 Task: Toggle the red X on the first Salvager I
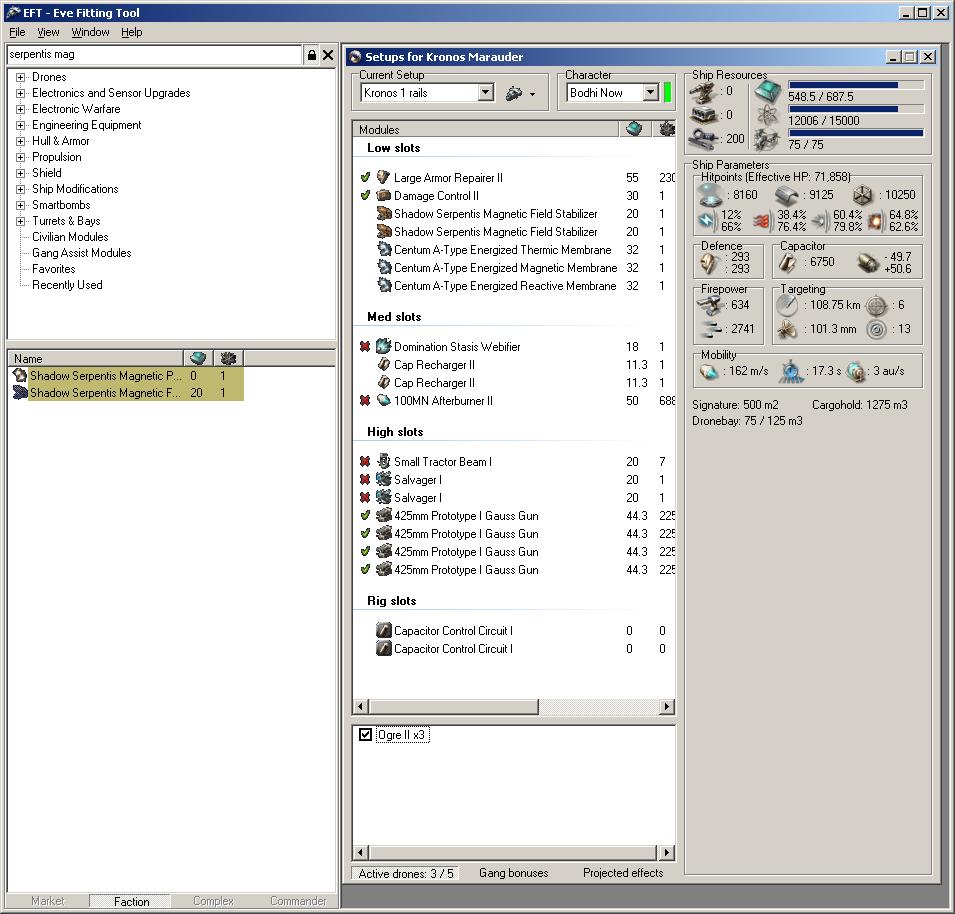coord(365,479)
